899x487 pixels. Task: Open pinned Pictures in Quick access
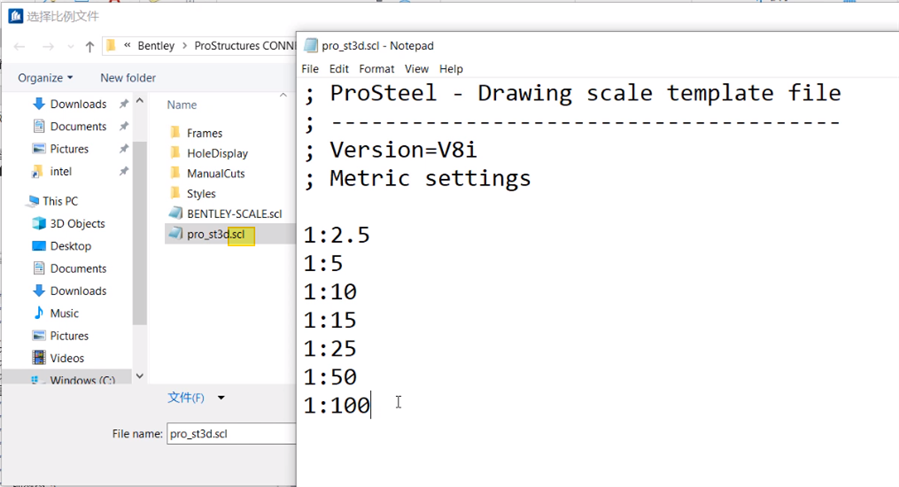[x=69, y=149]
